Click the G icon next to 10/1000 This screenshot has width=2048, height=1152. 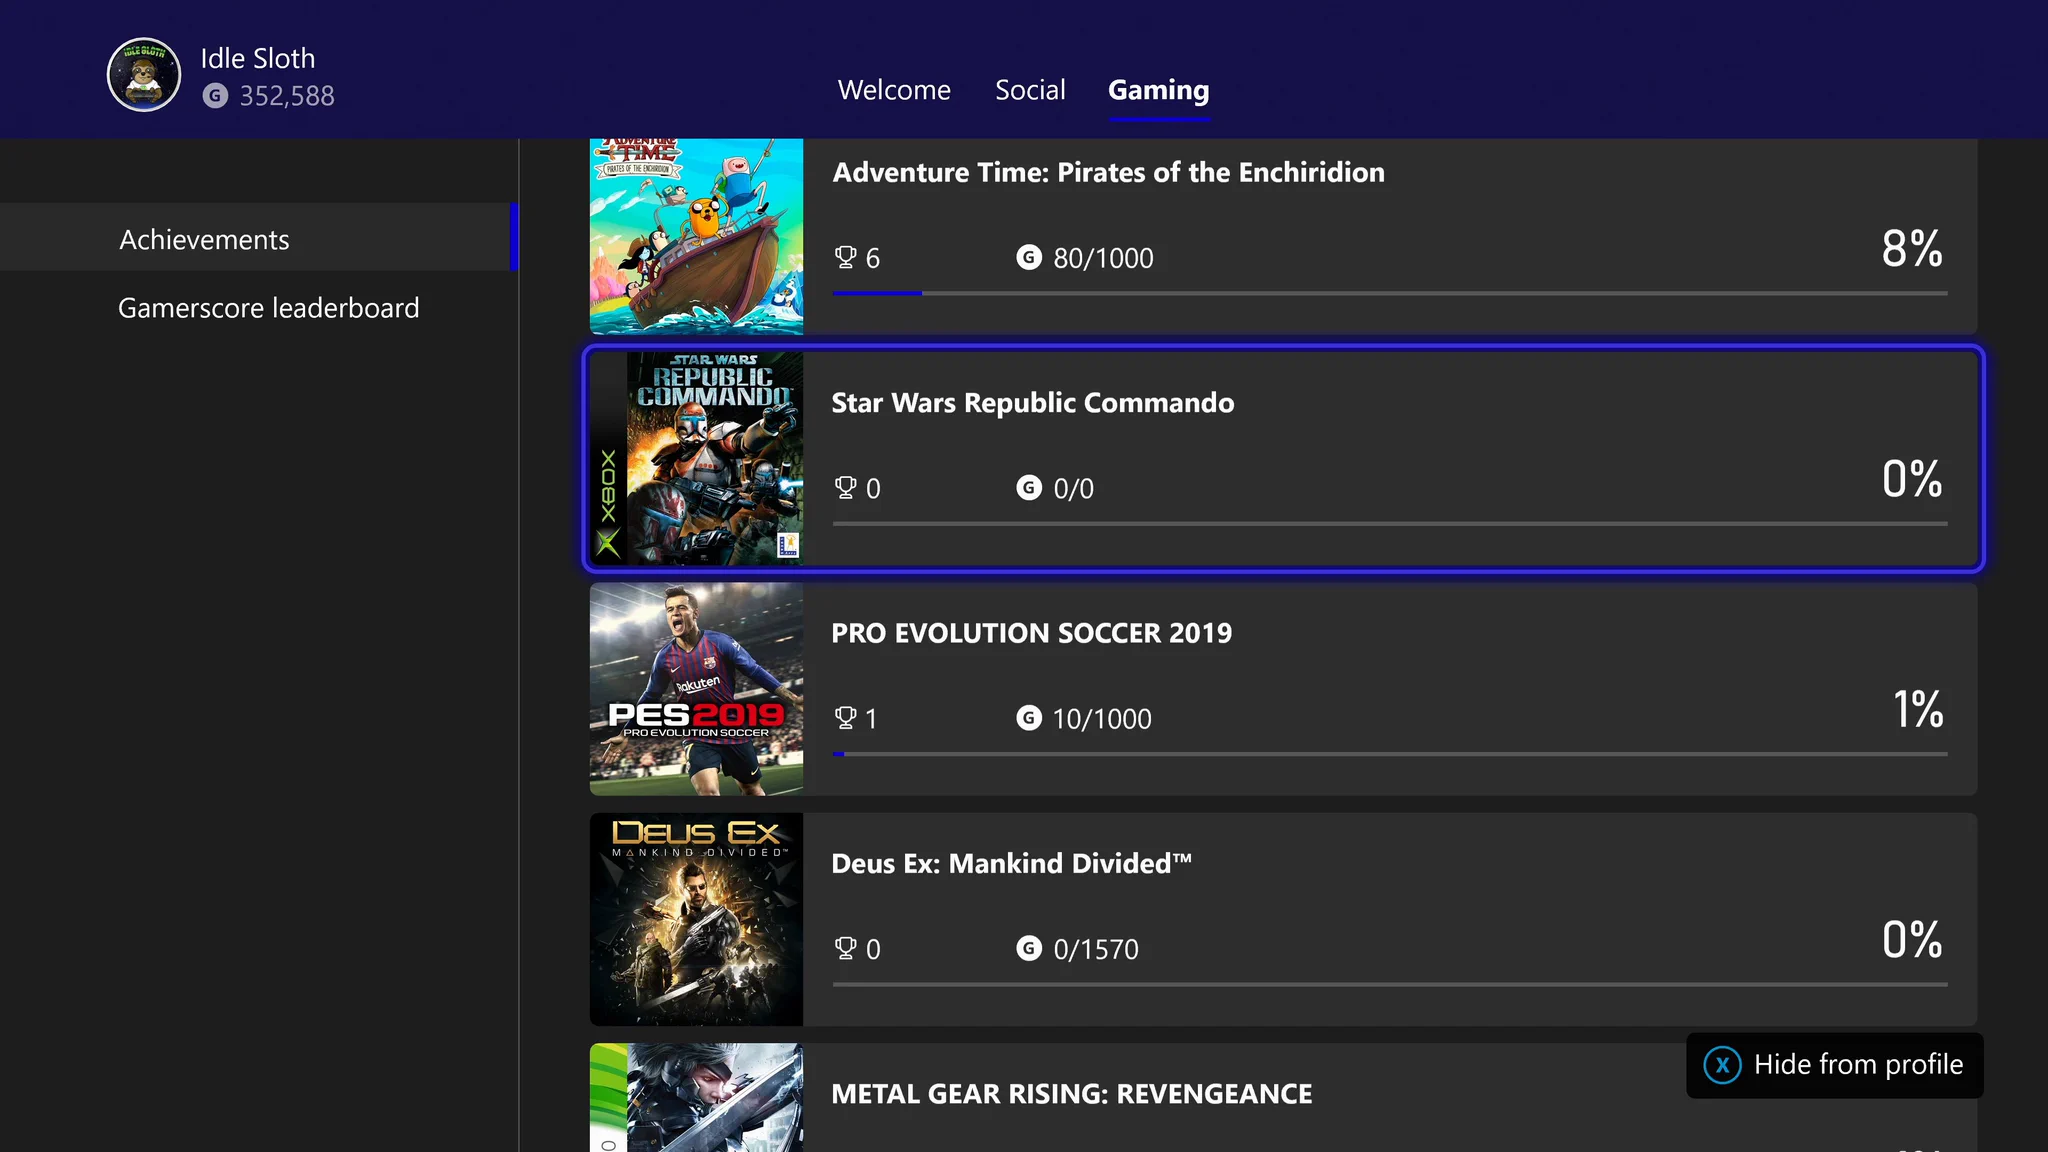[1029, 718]
